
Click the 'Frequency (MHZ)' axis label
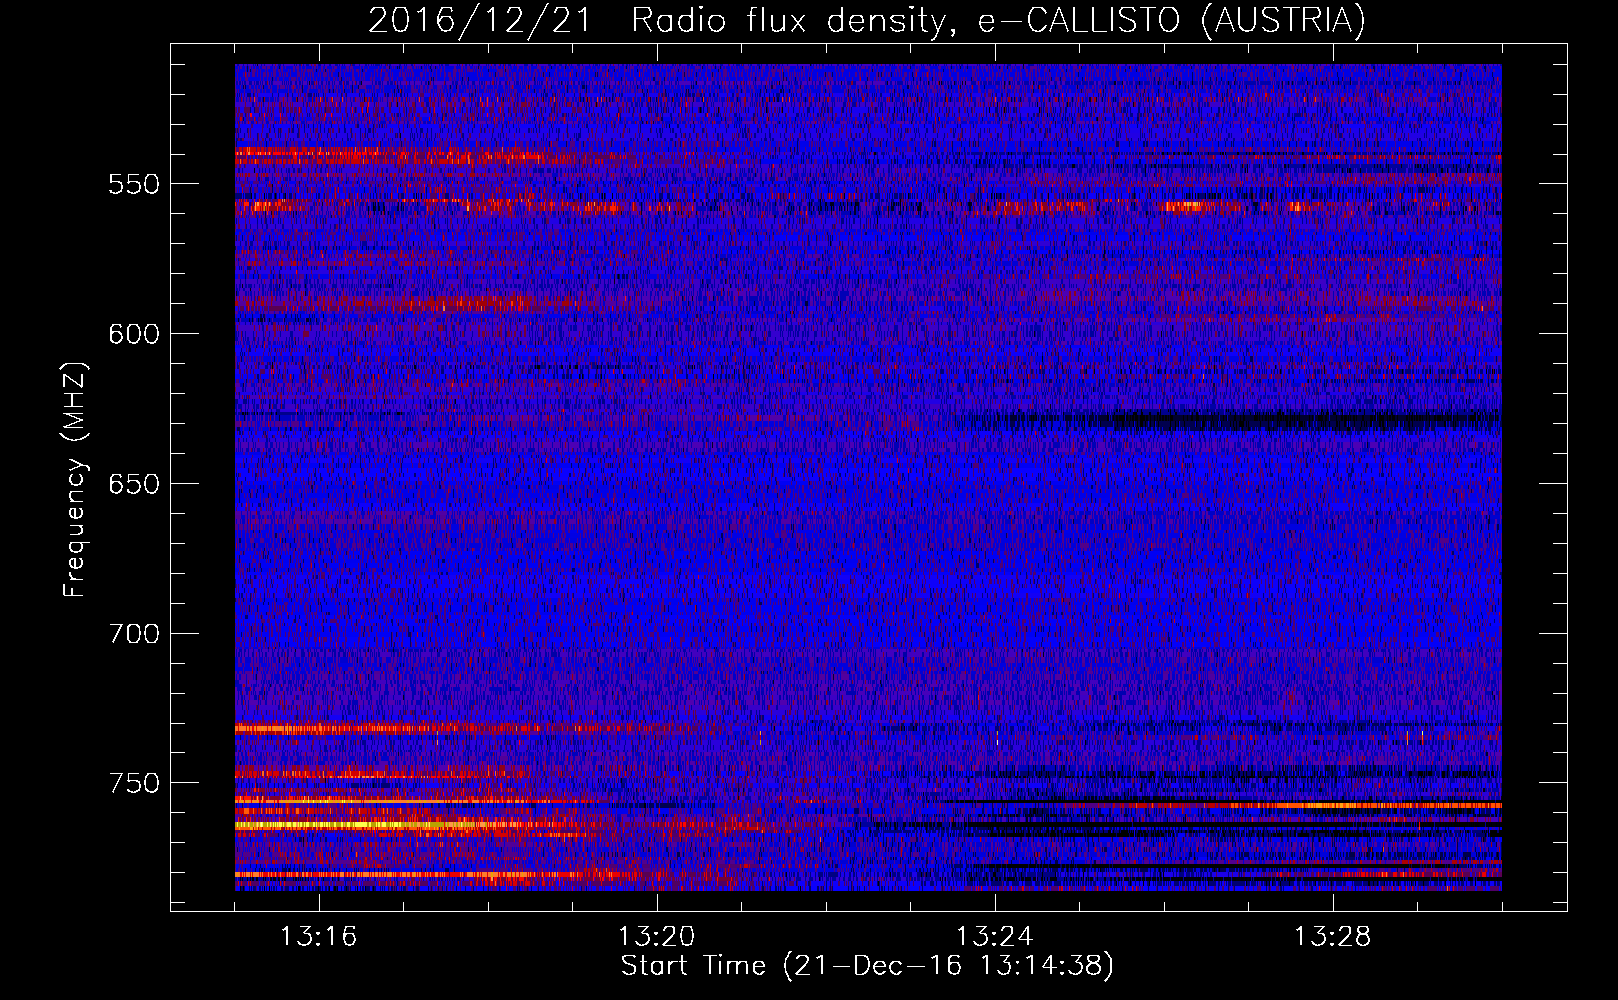(x=76, y=480)
